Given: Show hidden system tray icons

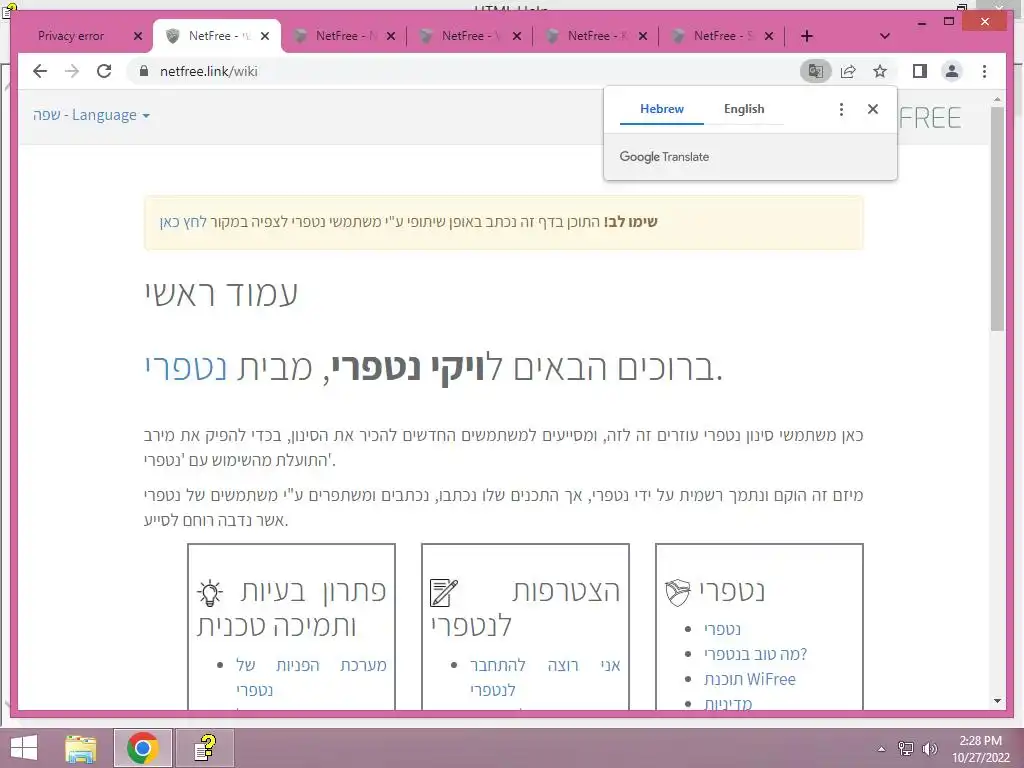Looking at the screenshot, I should (882, 749).
